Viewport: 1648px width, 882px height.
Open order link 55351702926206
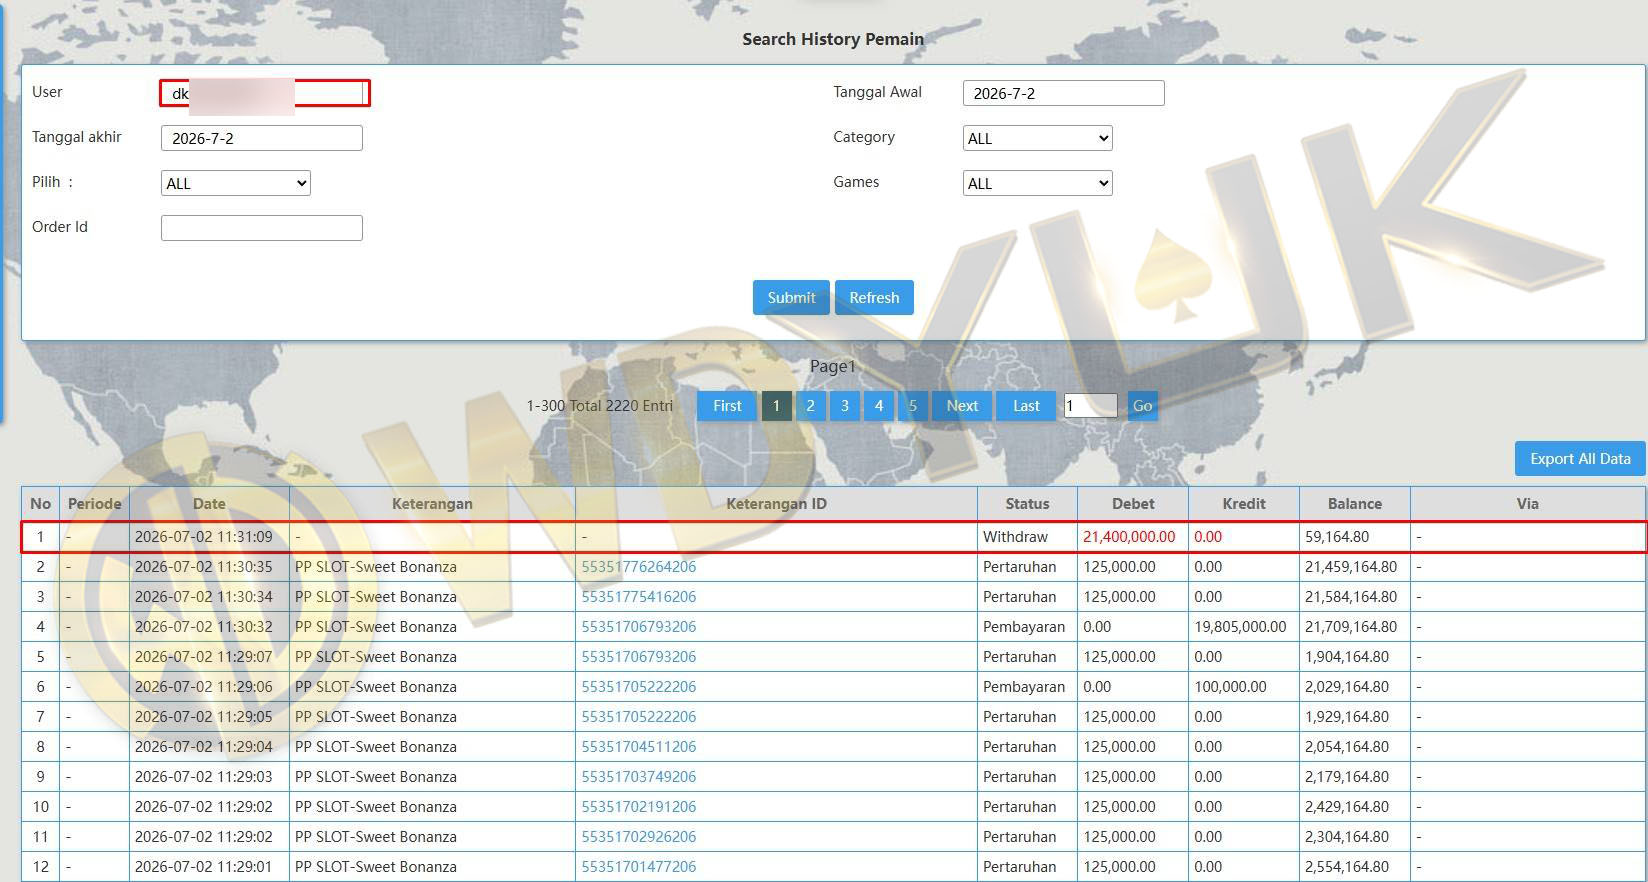tap(638, 837)
